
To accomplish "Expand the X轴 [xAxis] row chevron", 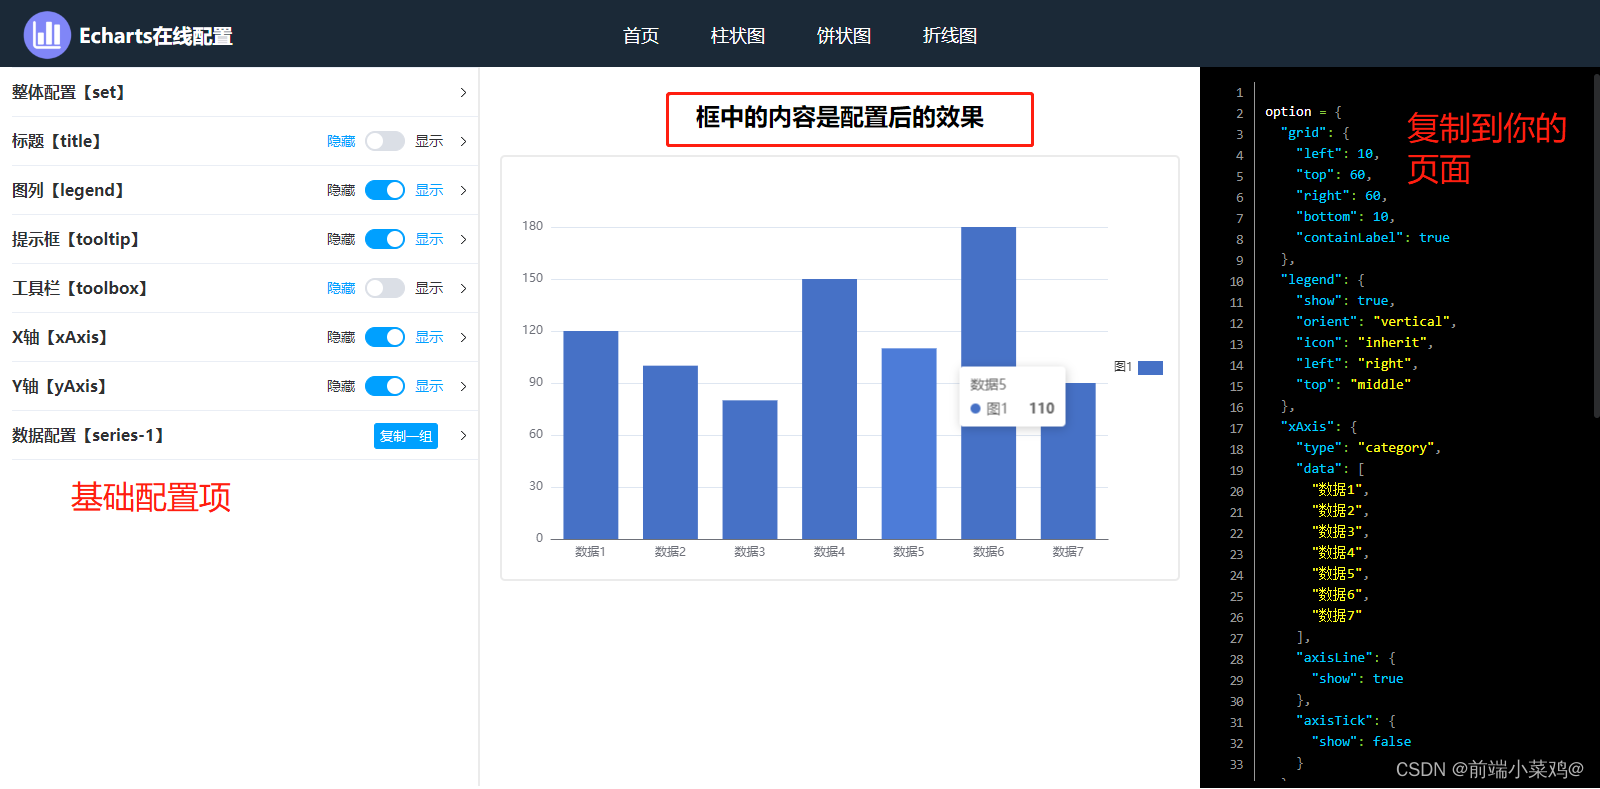I will pos(463,337).
